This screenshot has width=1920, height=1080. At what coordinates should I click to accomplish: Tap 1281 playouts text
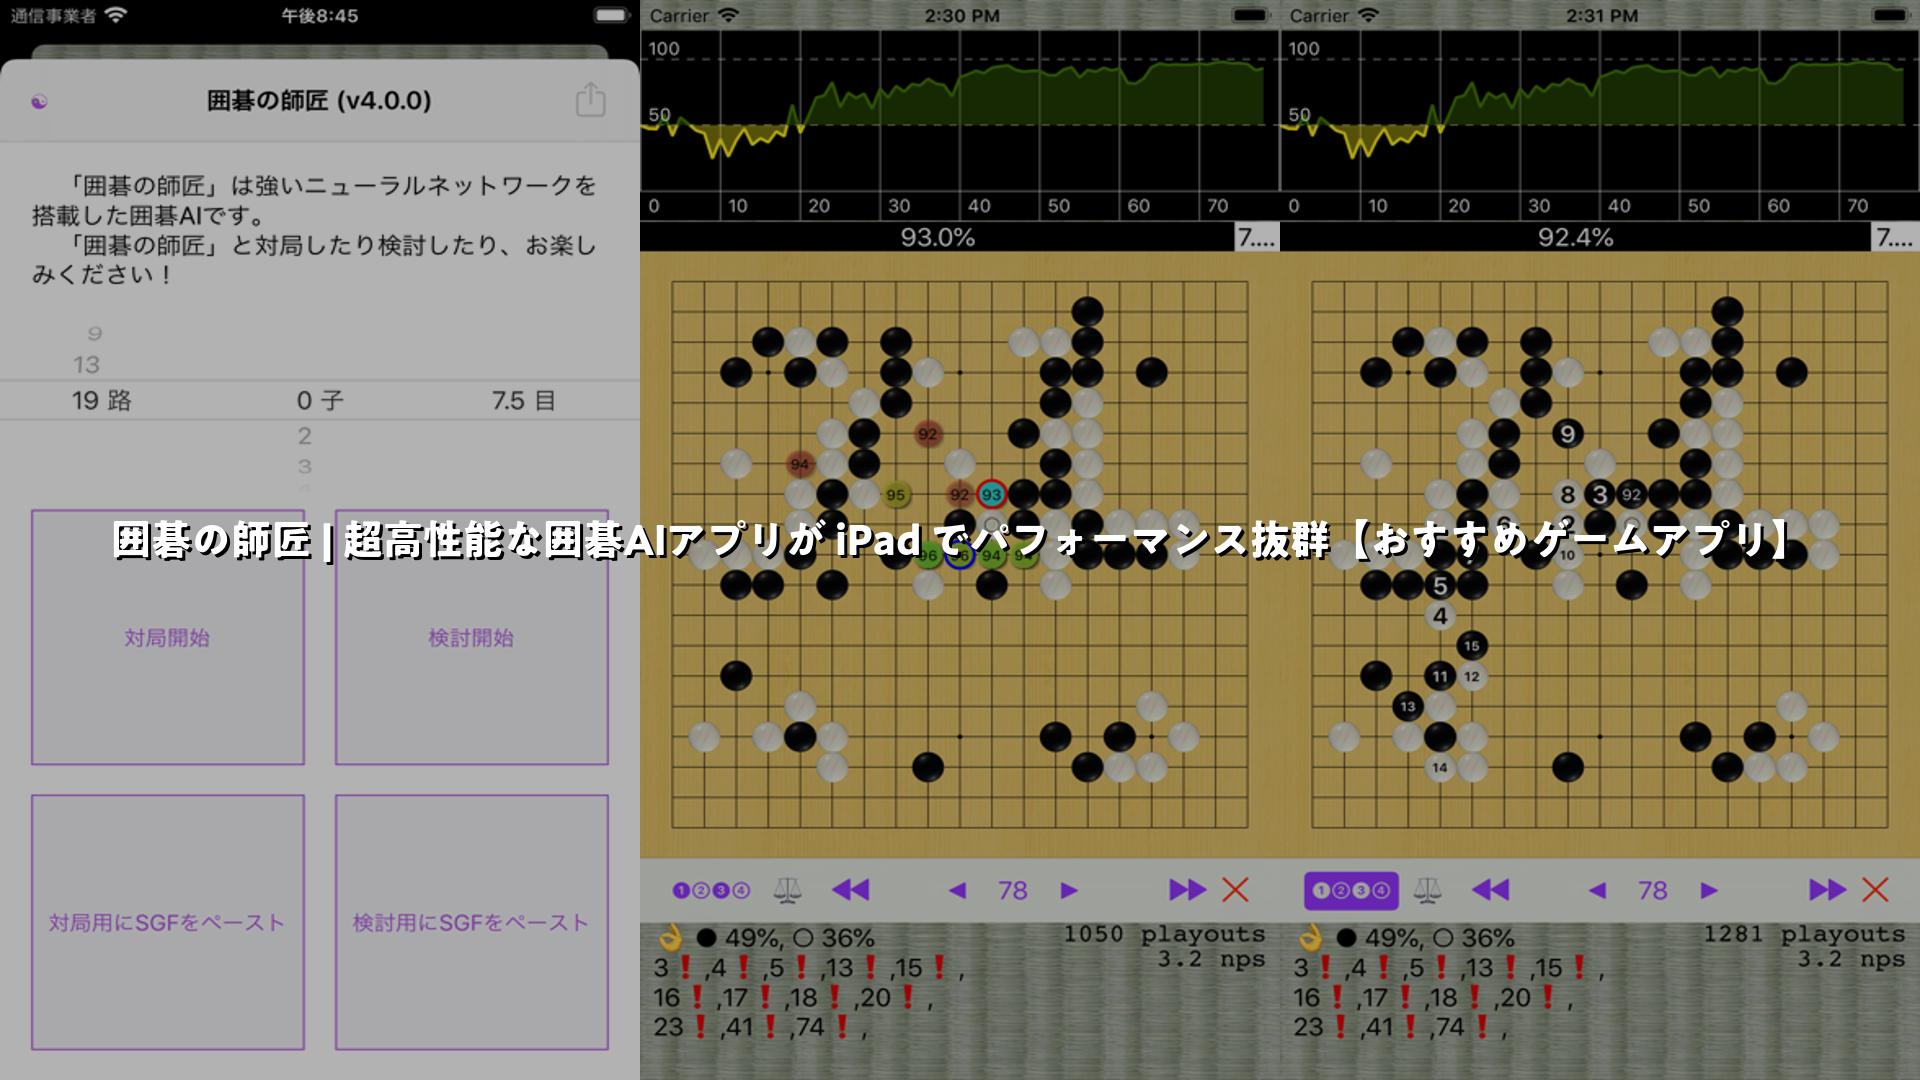click(1804, 934)
